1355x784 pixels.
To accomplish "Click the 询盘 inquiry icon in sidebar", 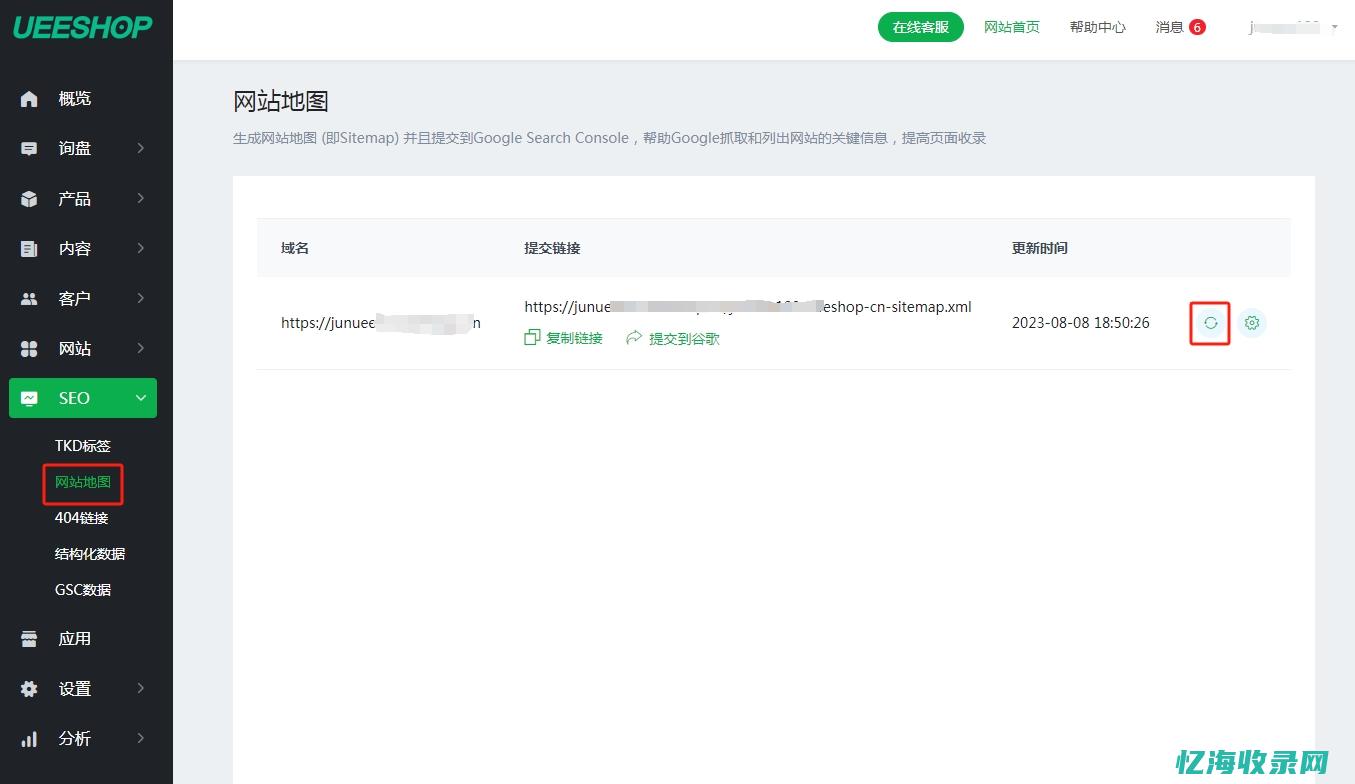I will (29, 148).
